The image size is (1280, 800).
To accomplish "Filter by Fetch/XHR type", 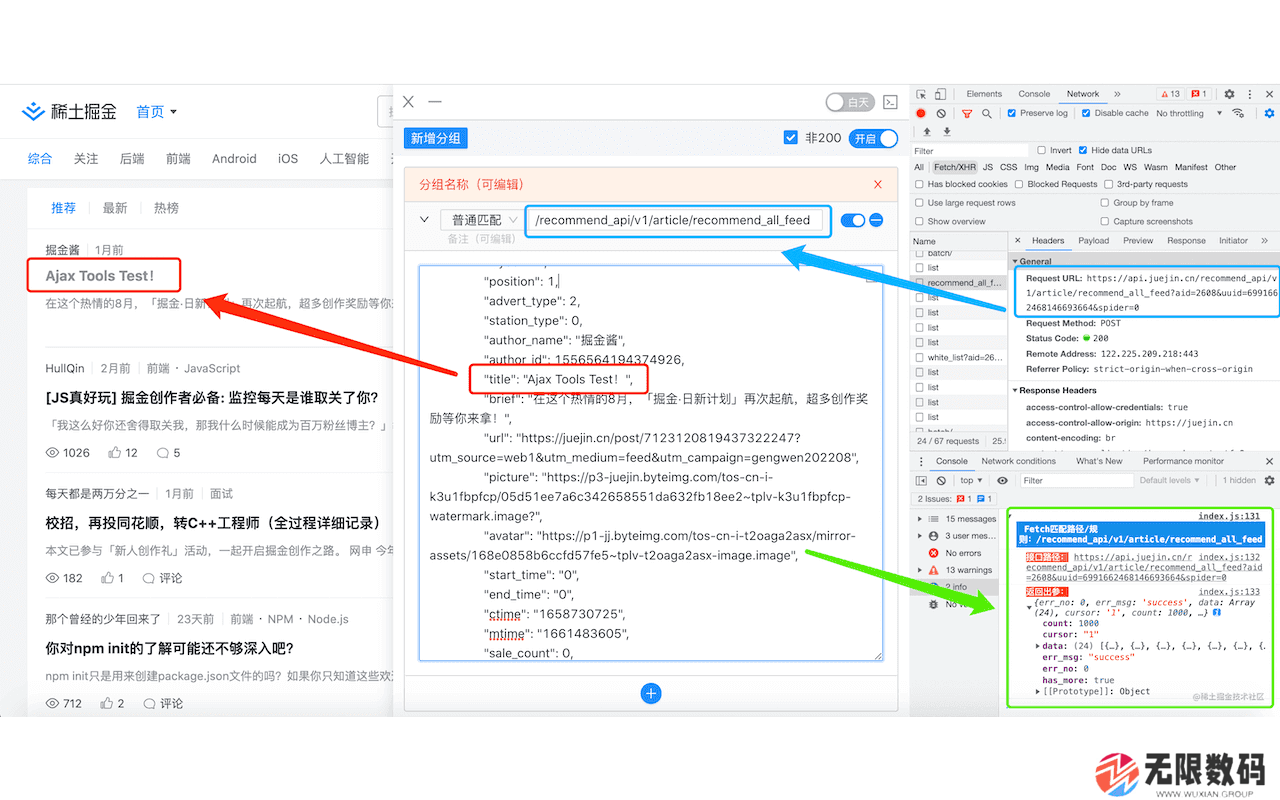I will point(955,167).
